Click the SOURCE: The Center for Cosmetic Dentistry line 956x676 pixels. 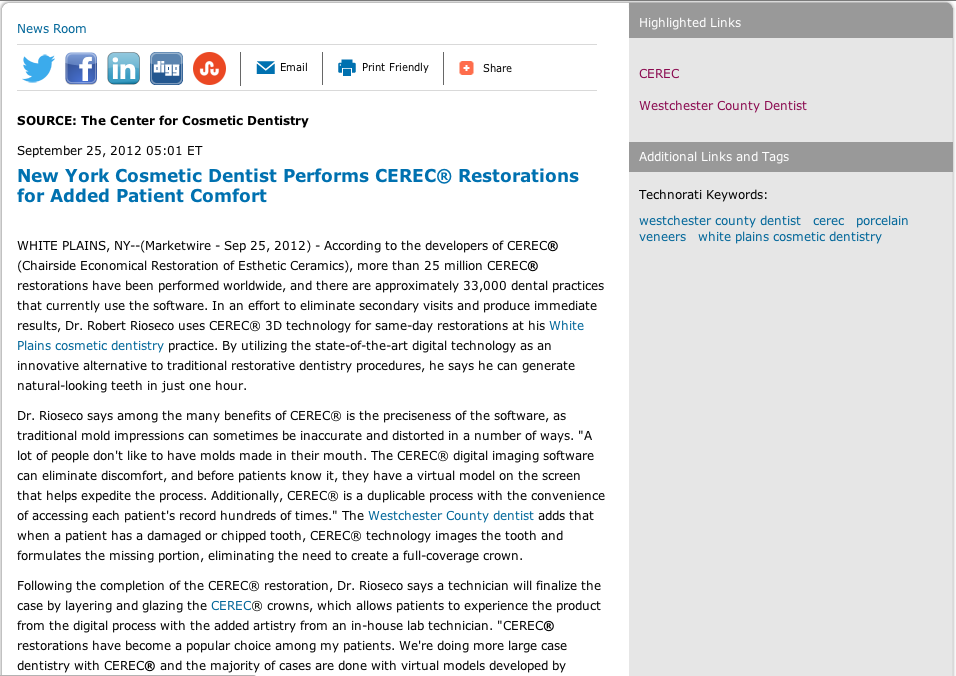pos(163,121)
